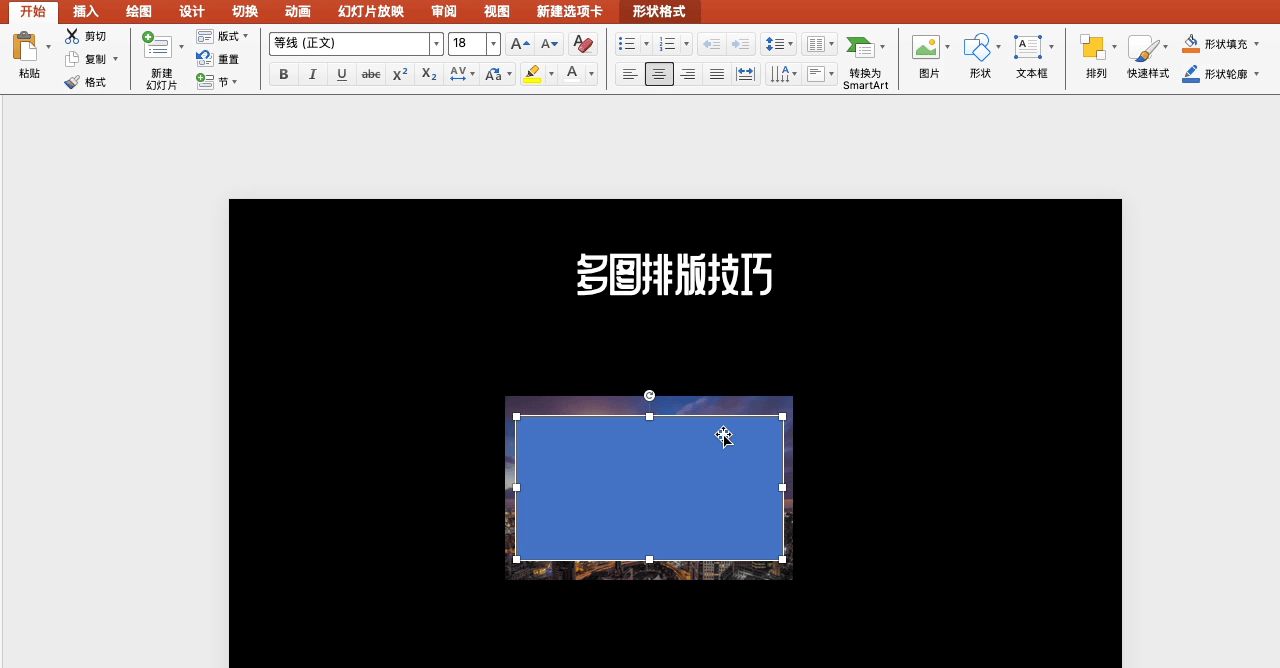Open the 形状 shapes gallery icon

coord(976,48)
